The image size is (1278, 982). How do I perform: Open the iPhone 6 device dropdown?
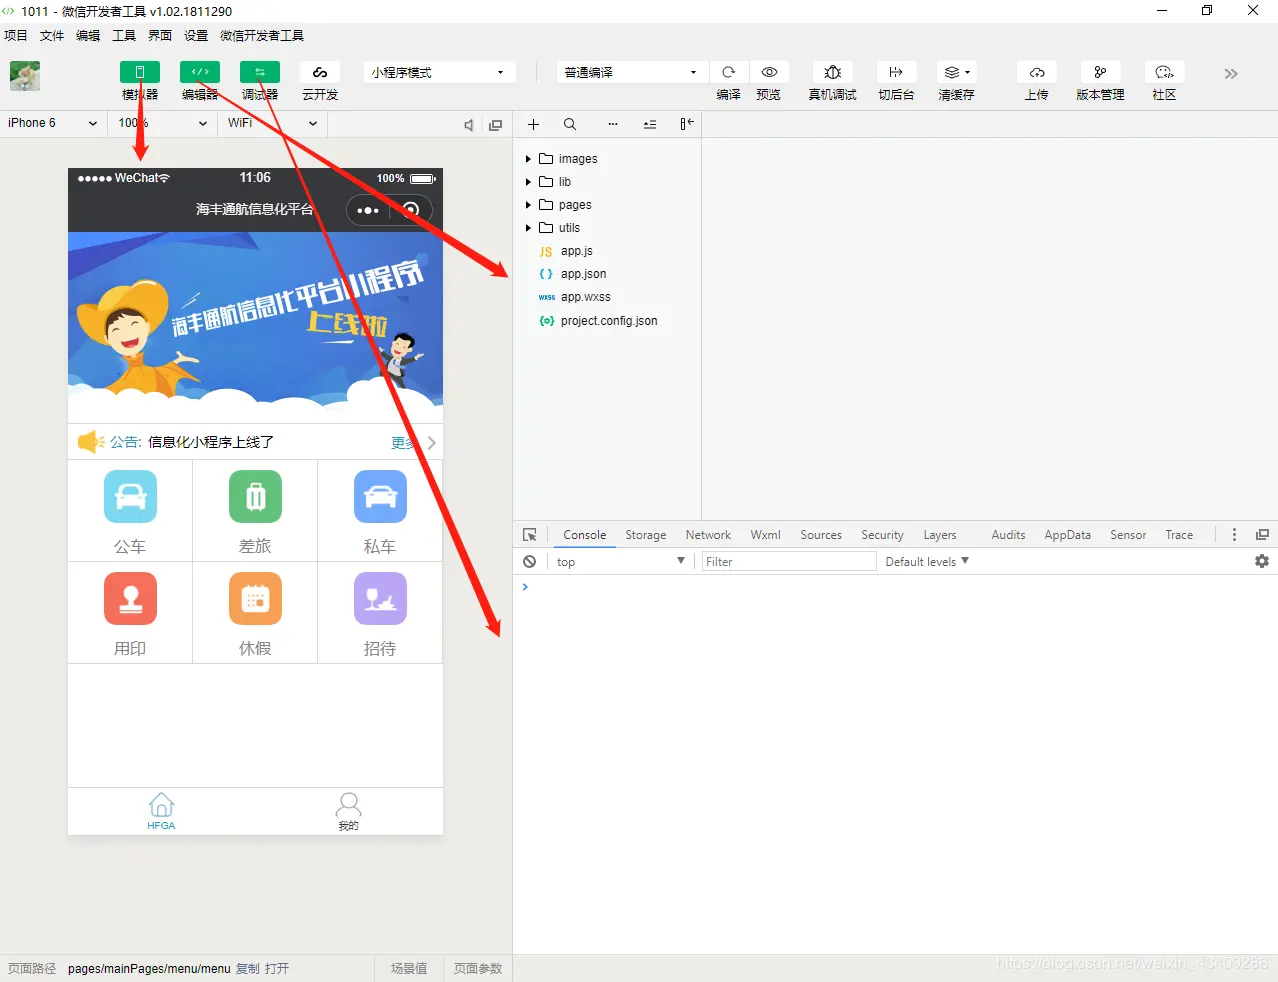pos(52,123)
